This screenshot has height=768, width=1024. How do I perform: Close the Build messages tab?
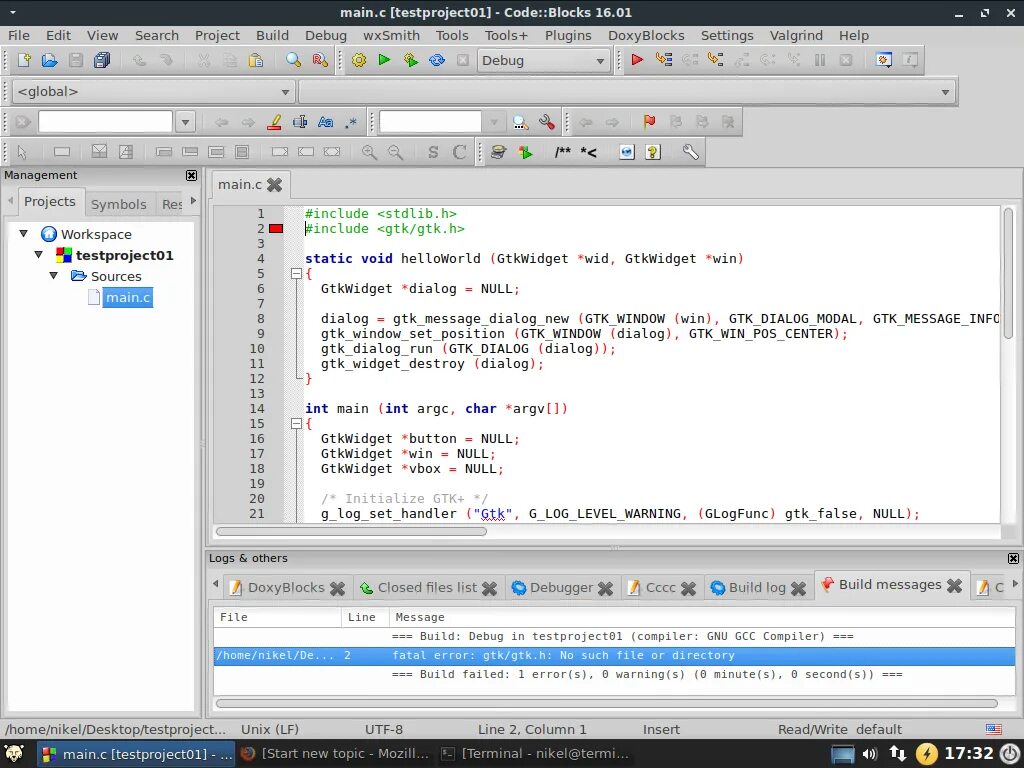[x=954, y=585]
